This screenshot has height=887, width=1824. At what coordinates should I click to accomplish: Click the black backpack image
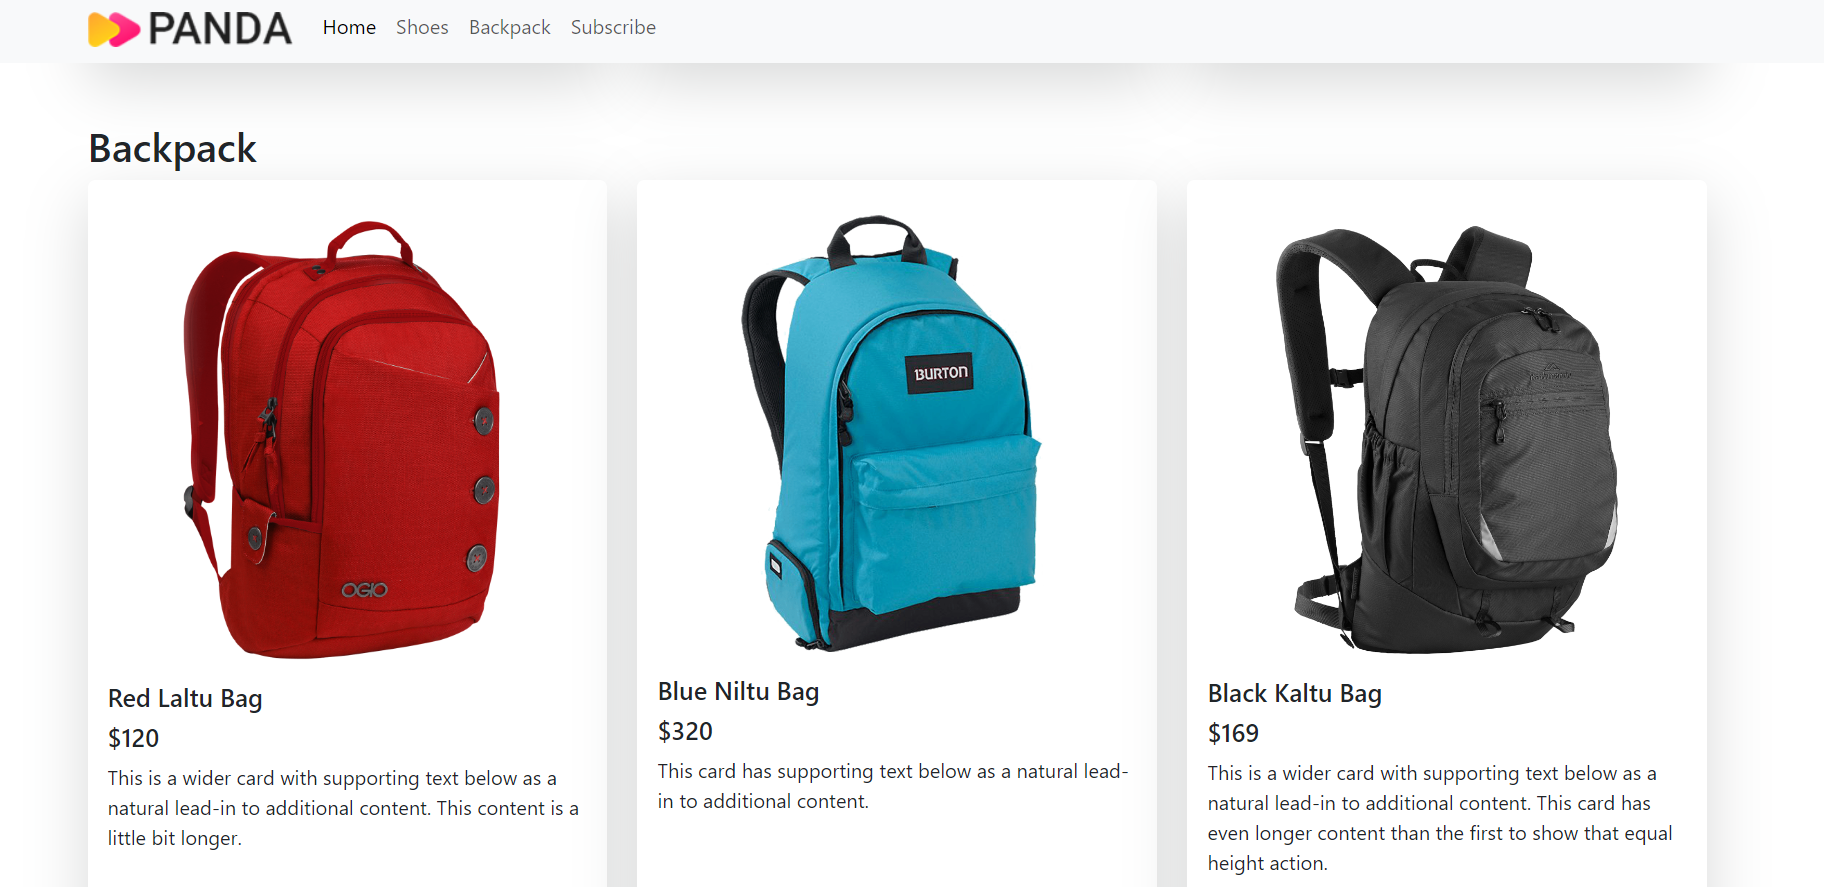(1446, 438)
